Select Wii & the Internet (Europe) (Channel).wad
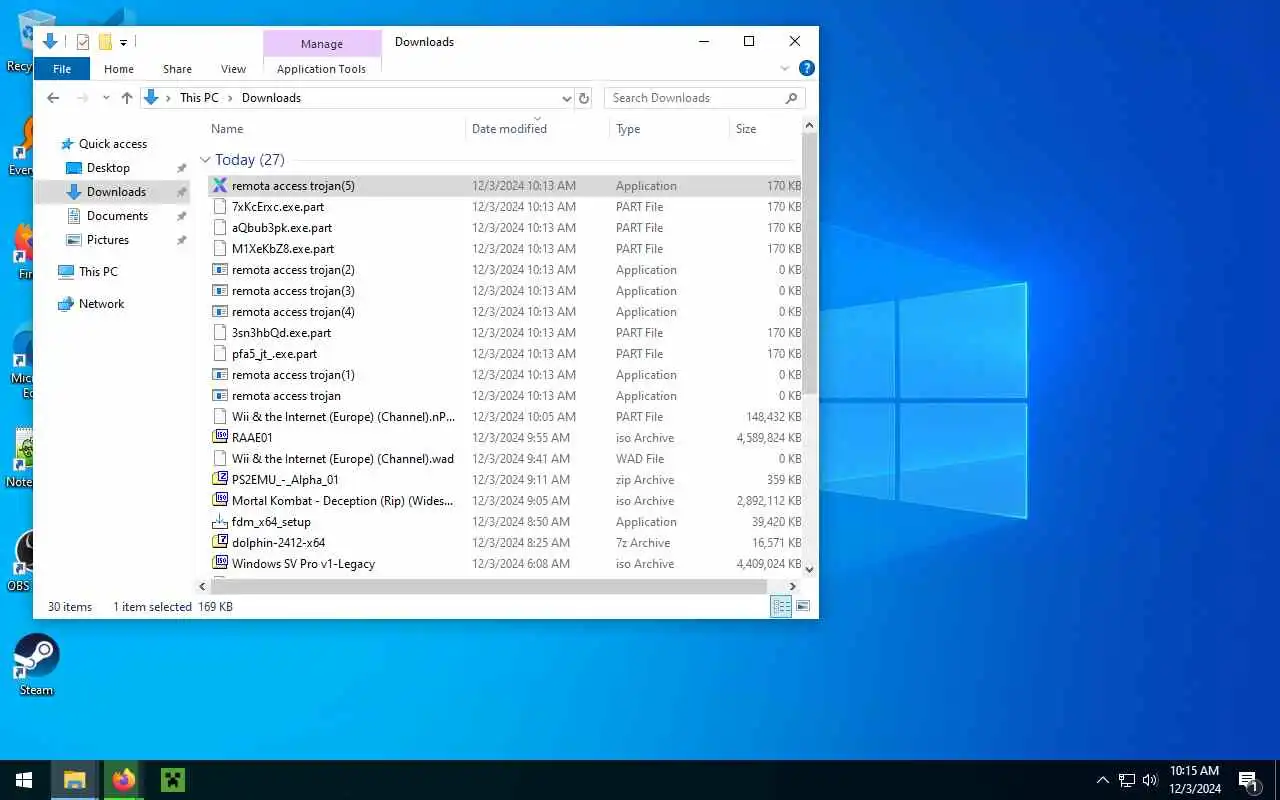Screen dimensions: 1280x800 504,459
